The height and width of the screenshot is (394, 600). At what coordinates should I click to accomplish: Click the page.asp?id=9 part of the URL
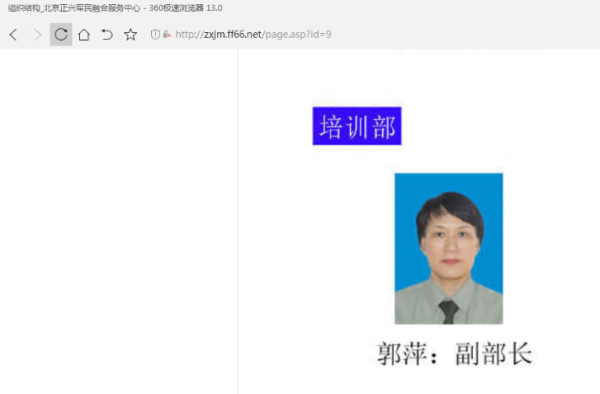click(298, 34)
